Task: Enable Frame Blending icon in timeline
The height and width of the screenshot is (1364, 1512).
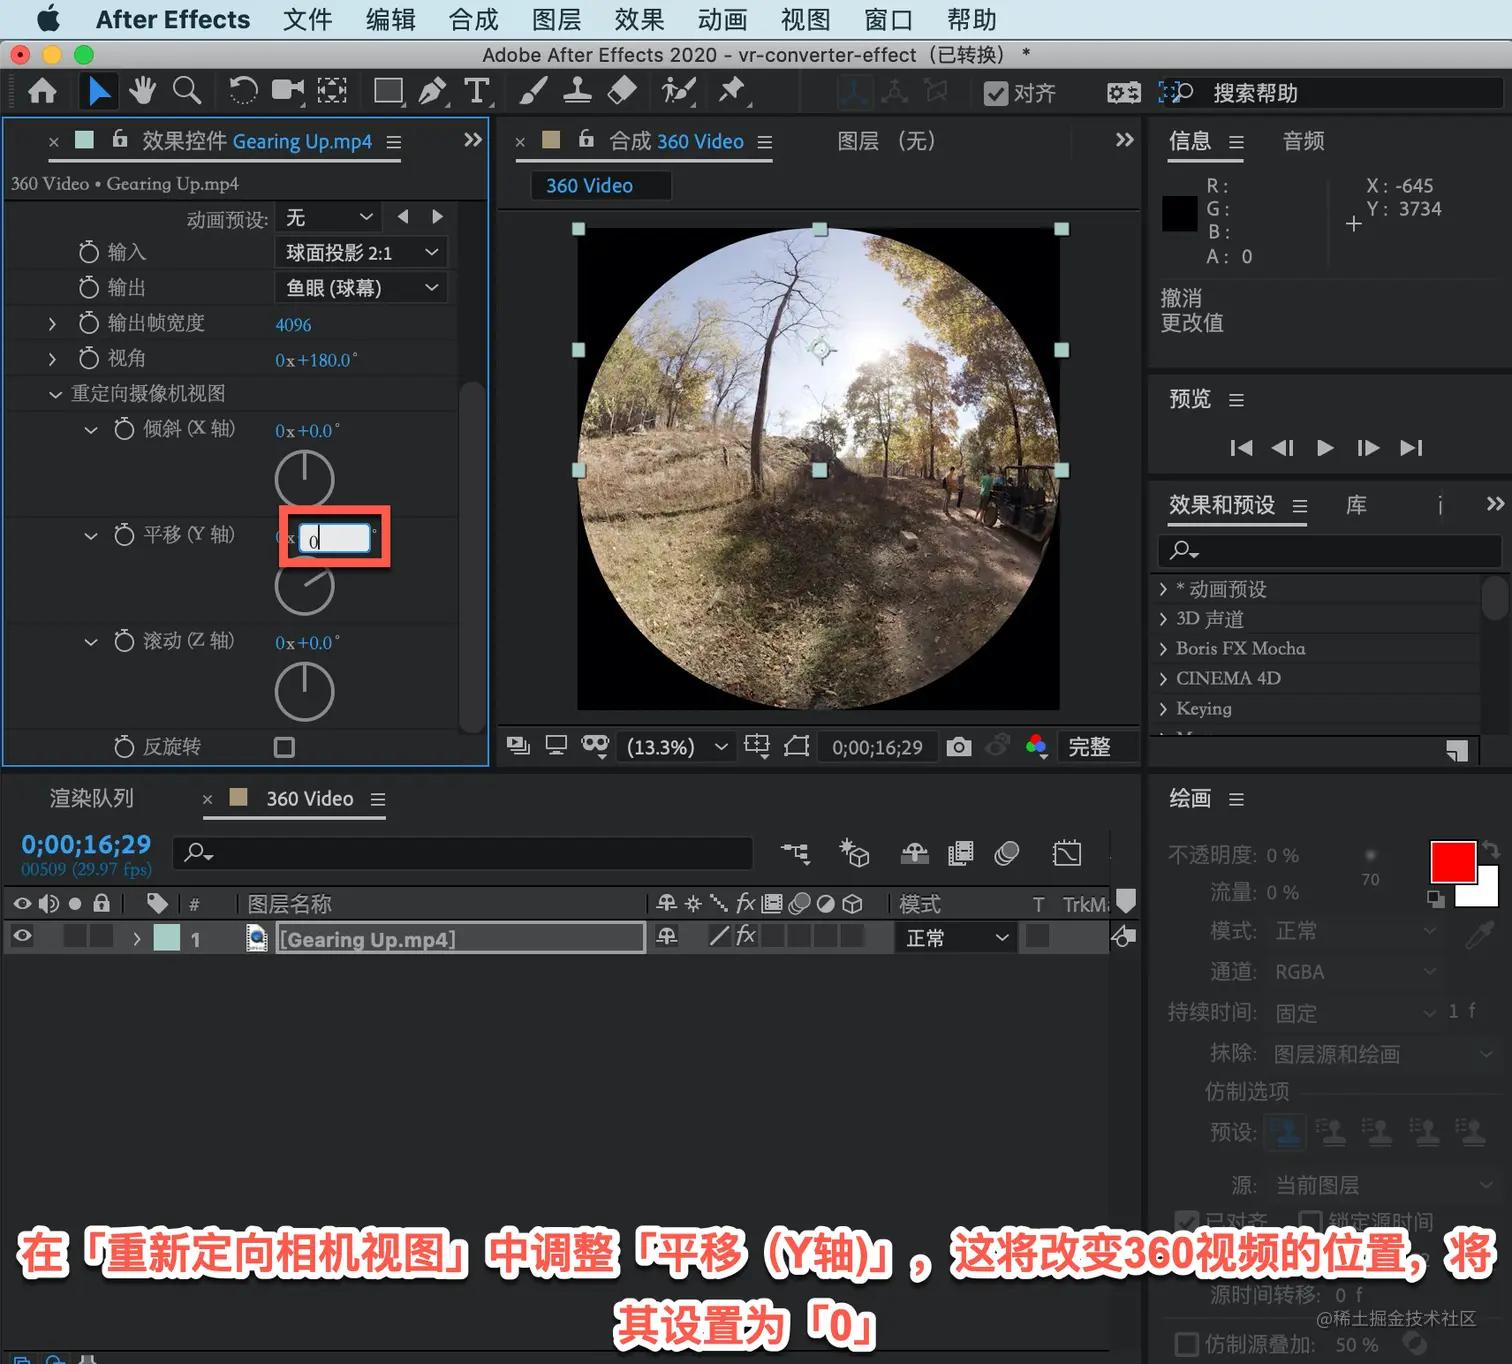Action: click(x=961, y=853)
